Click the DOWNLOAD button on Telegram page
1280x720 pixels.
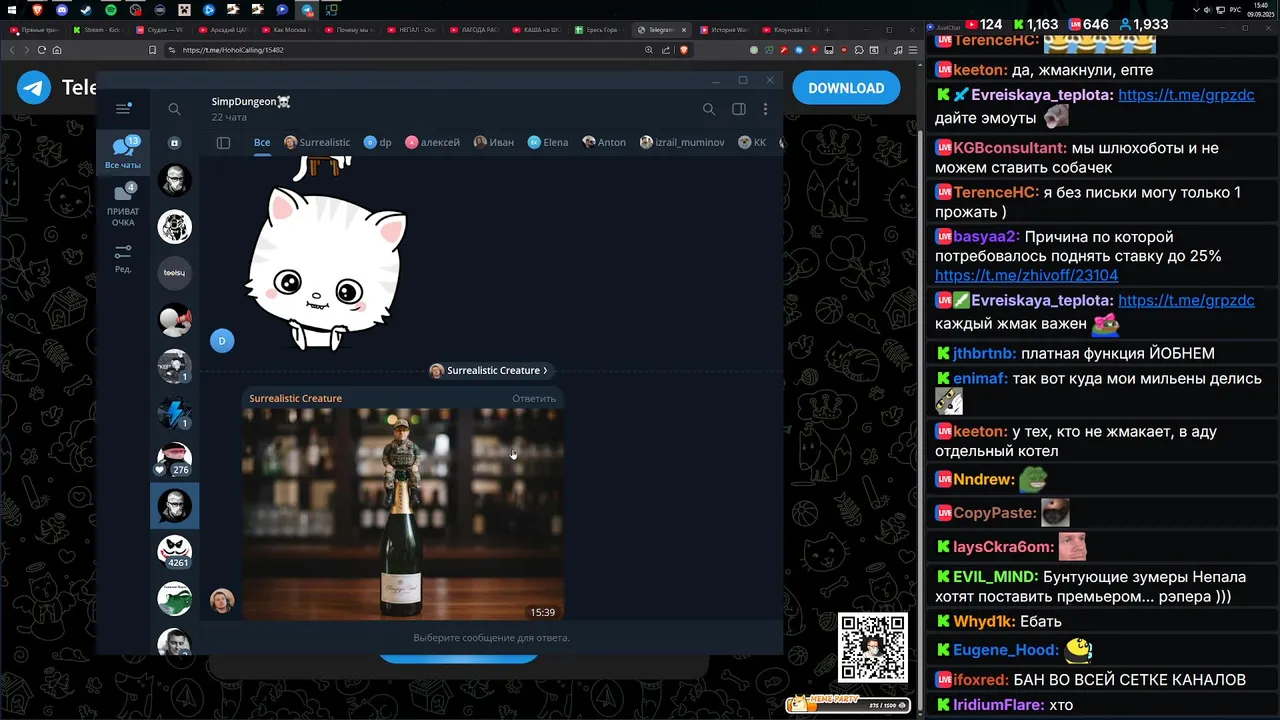(846, 88)
